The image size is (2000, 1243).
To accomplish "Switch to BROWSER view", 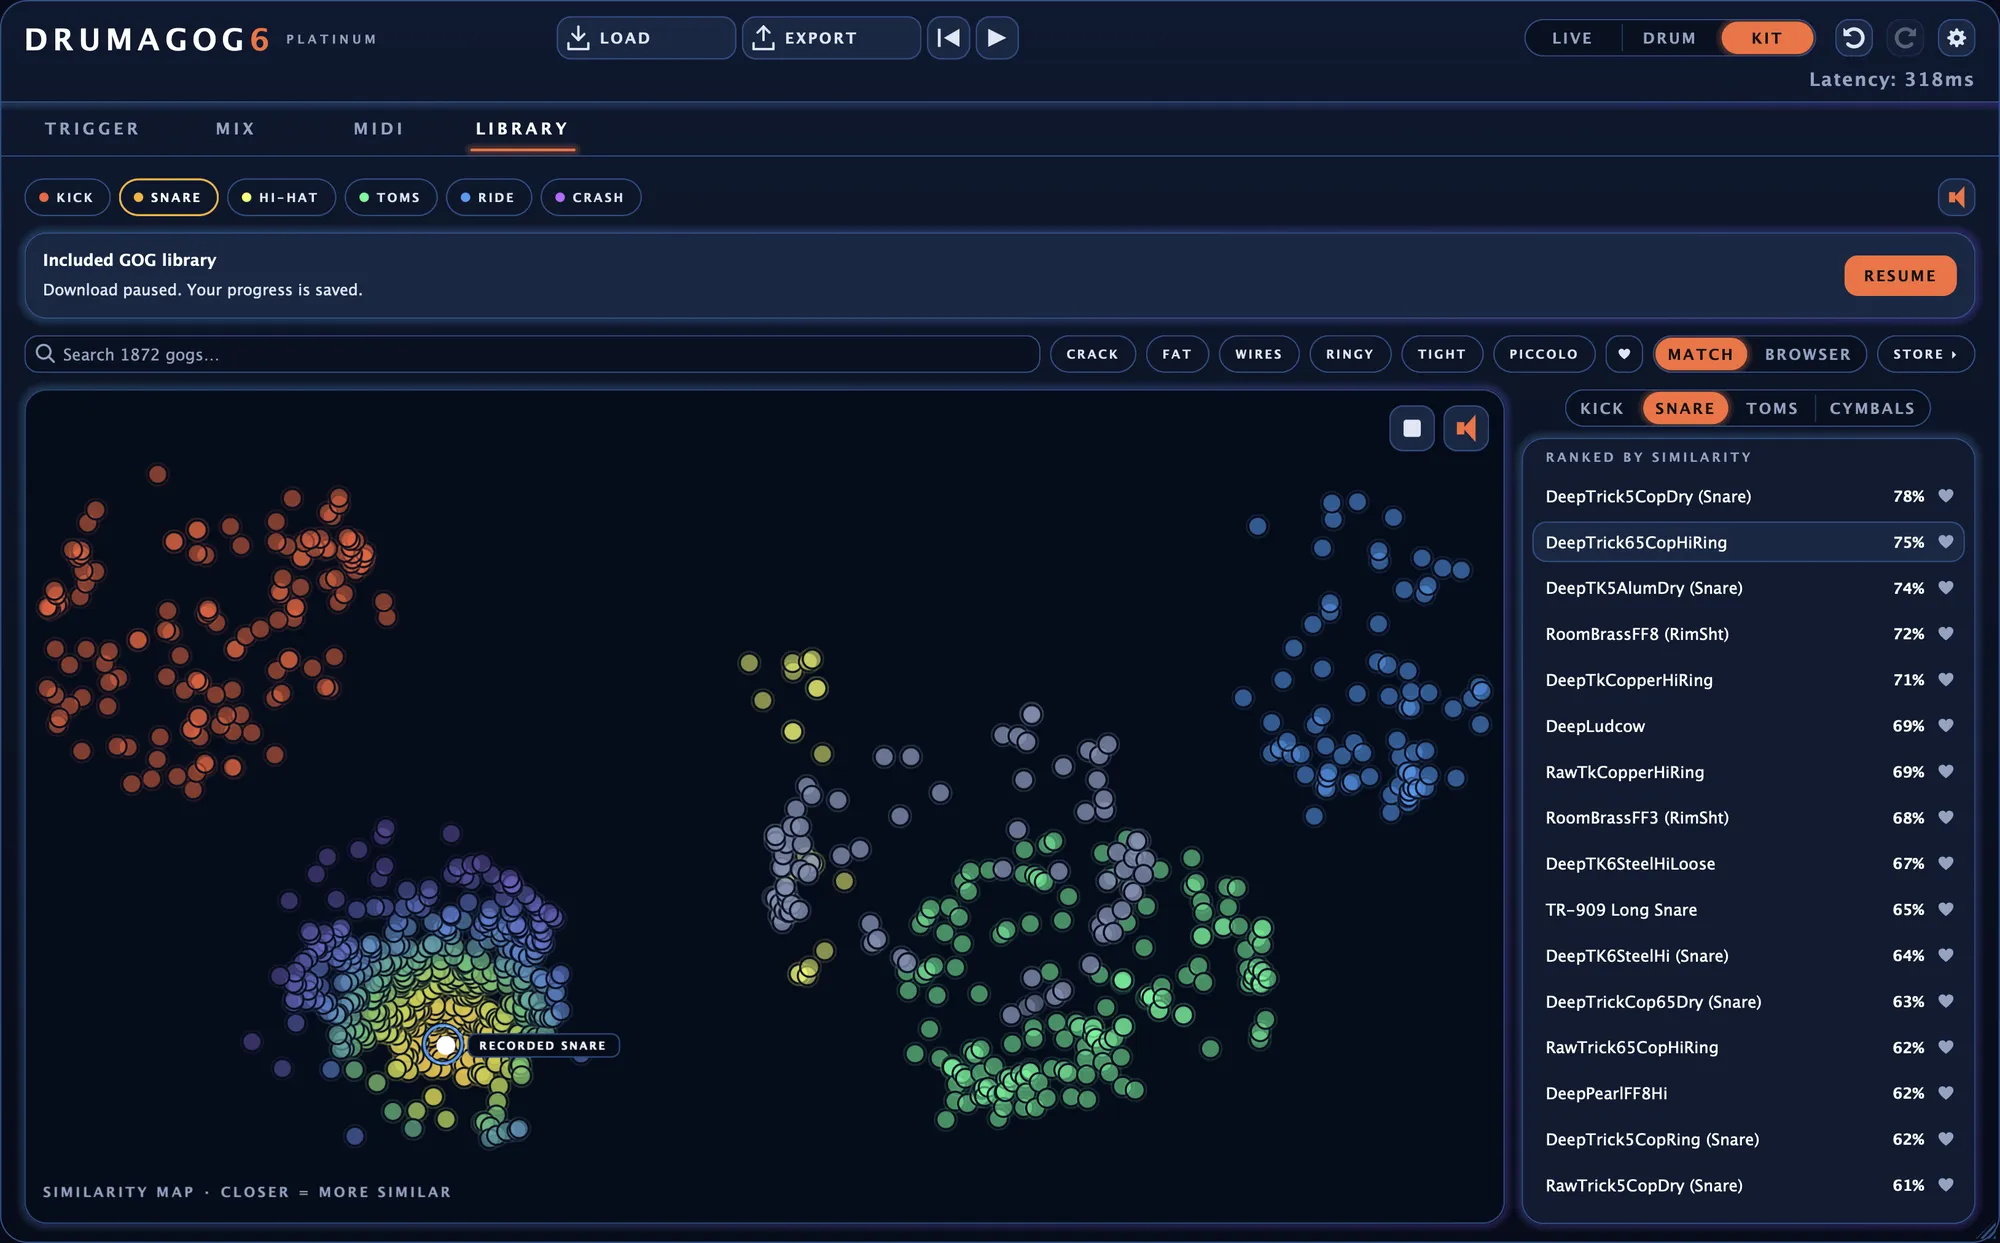I will coord(1808,354).
